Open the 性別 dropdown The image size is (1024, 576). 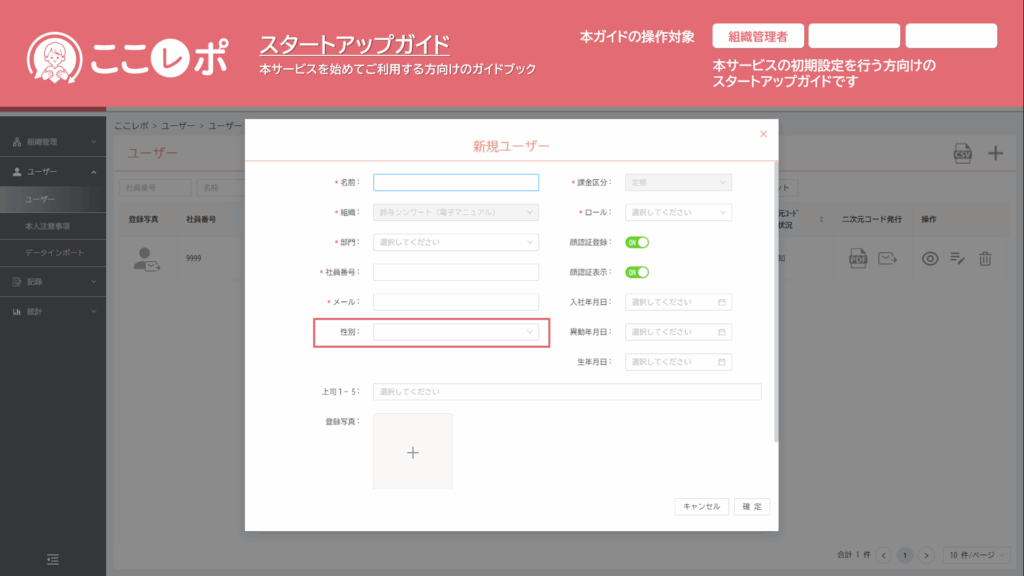456,332
